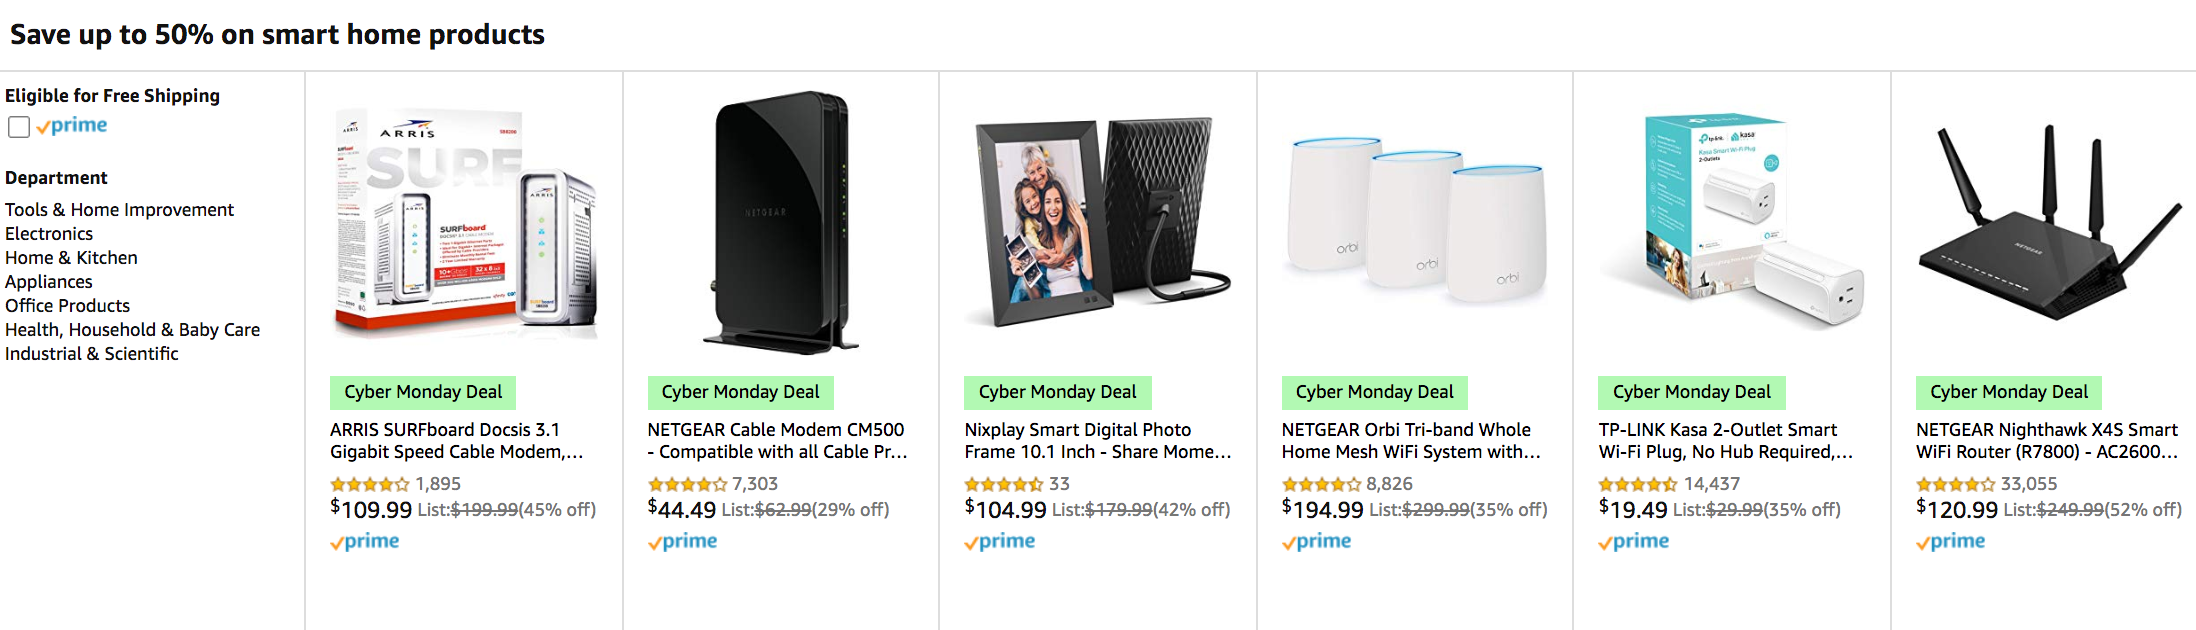Select Health, Household & Baby Care department

(x=132, y=330)
